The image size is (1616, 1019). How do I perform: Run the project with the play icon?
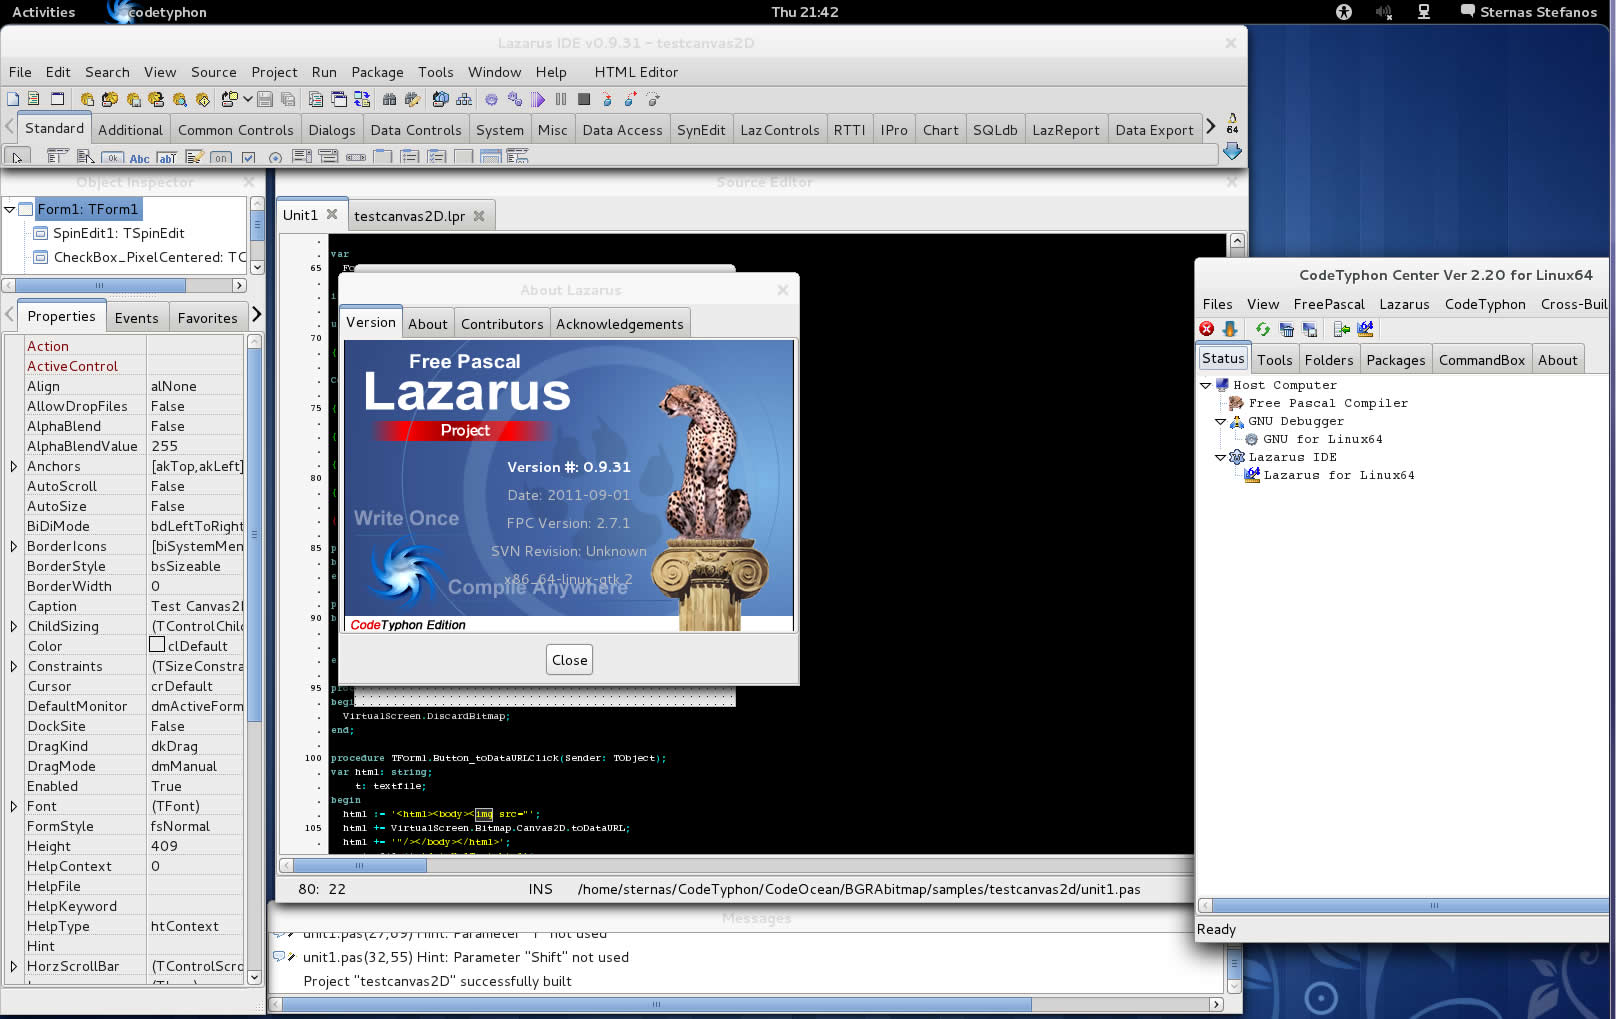coord(537,99)
